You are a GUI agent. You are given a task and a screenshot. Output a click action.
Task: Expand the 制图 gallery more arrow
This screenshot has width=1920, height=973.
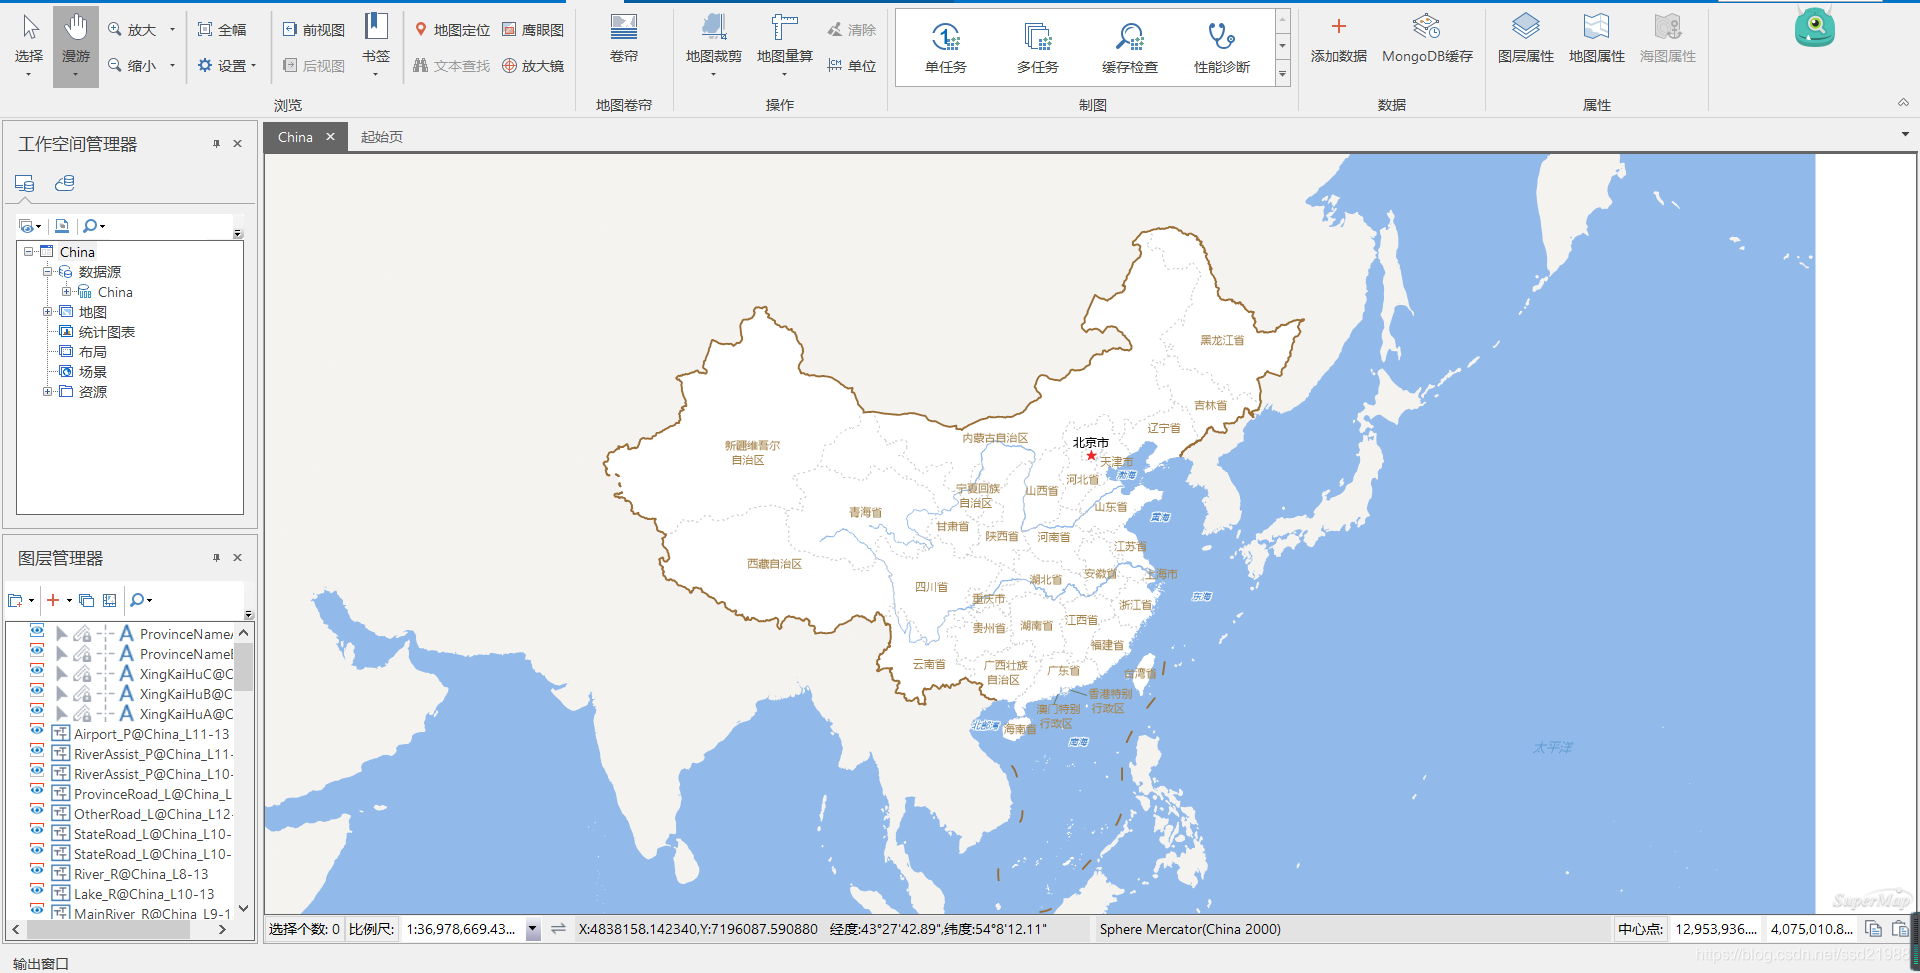1282,75
